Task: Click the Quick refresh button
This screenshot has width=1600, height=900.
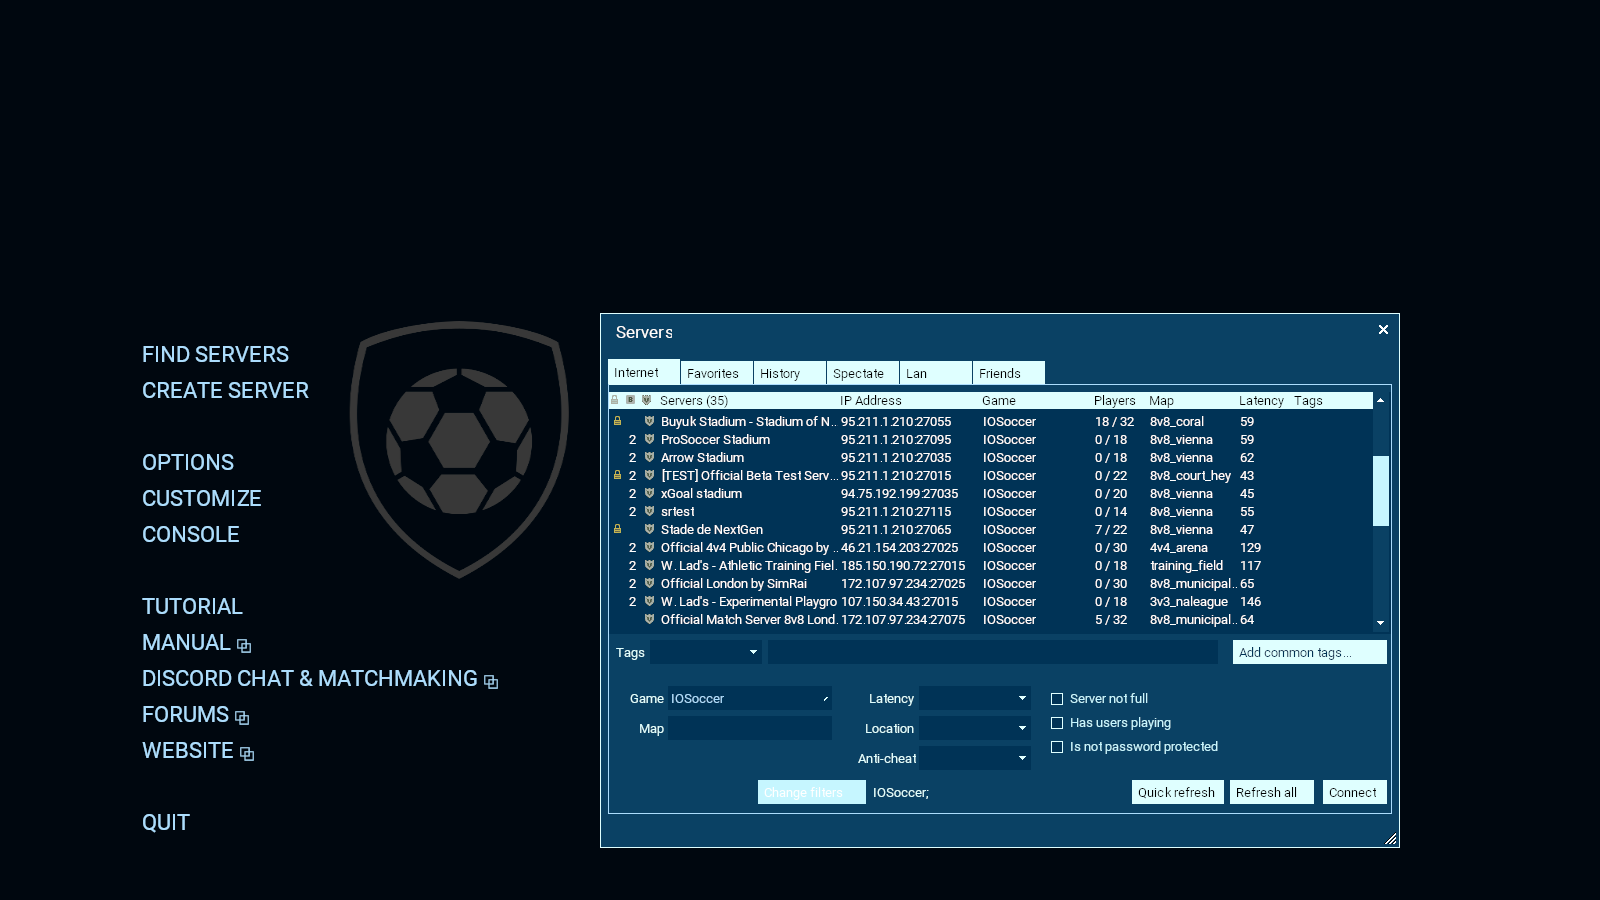Action: (x=1177, y=792)
